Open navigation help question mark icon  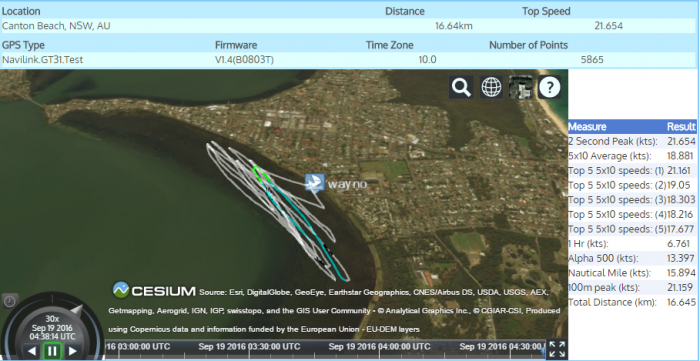coord(550,87)
